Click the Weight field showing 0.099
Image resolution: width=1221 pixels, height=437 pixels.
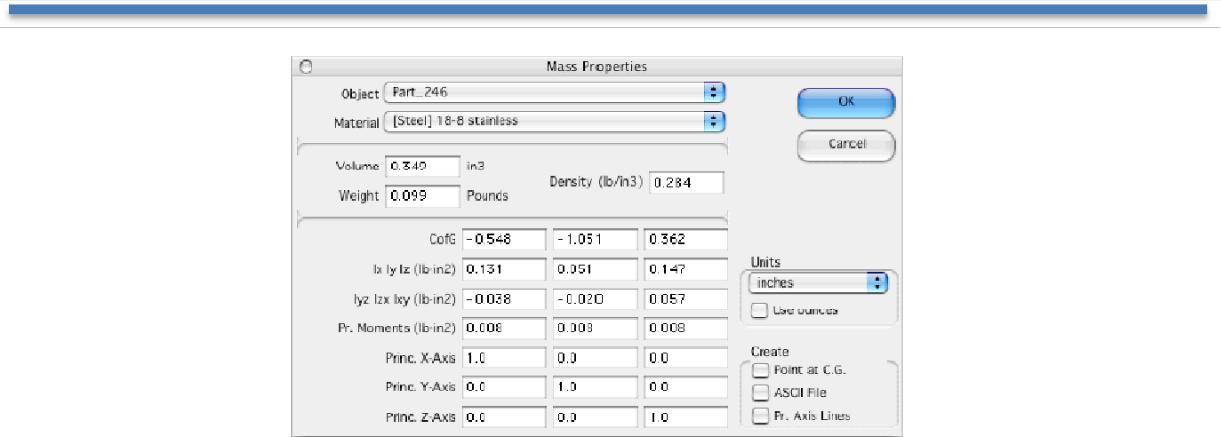[x=422, y=195]
